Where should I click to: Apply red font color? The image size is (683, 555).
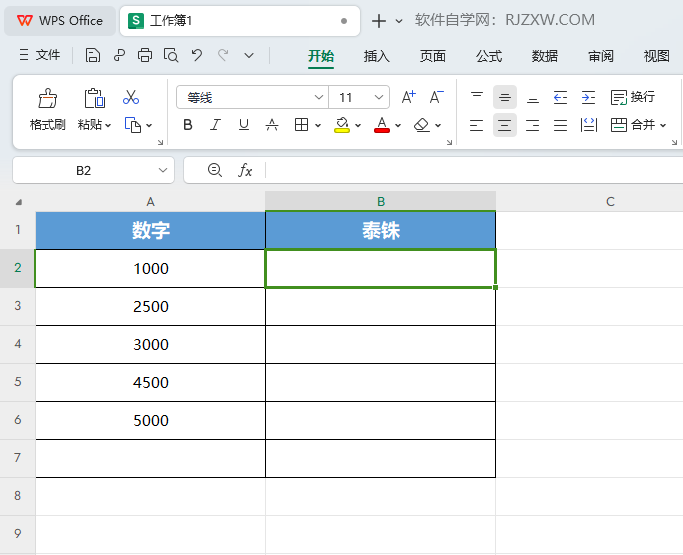click(382, 125)
